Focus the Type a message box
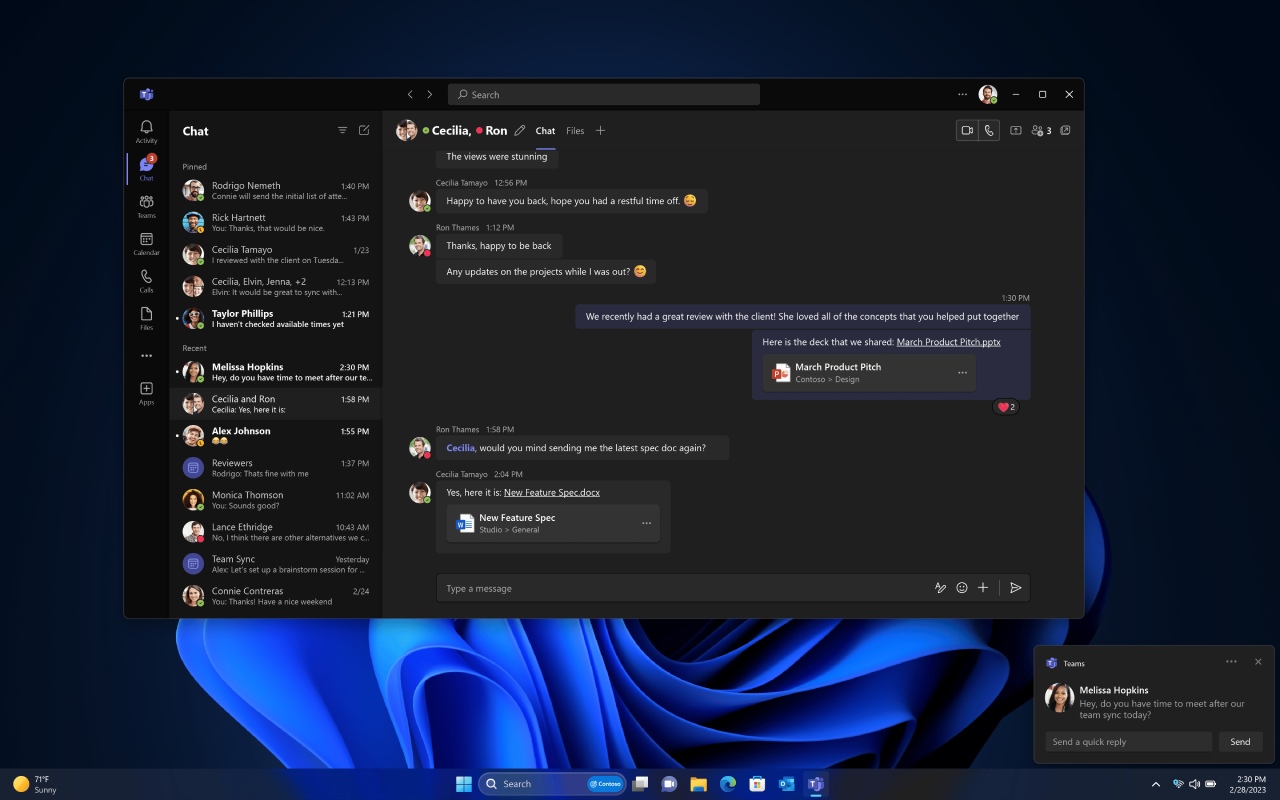This screenshot has width=1280, height=800. pyautogui.click(x=683, y=588)
